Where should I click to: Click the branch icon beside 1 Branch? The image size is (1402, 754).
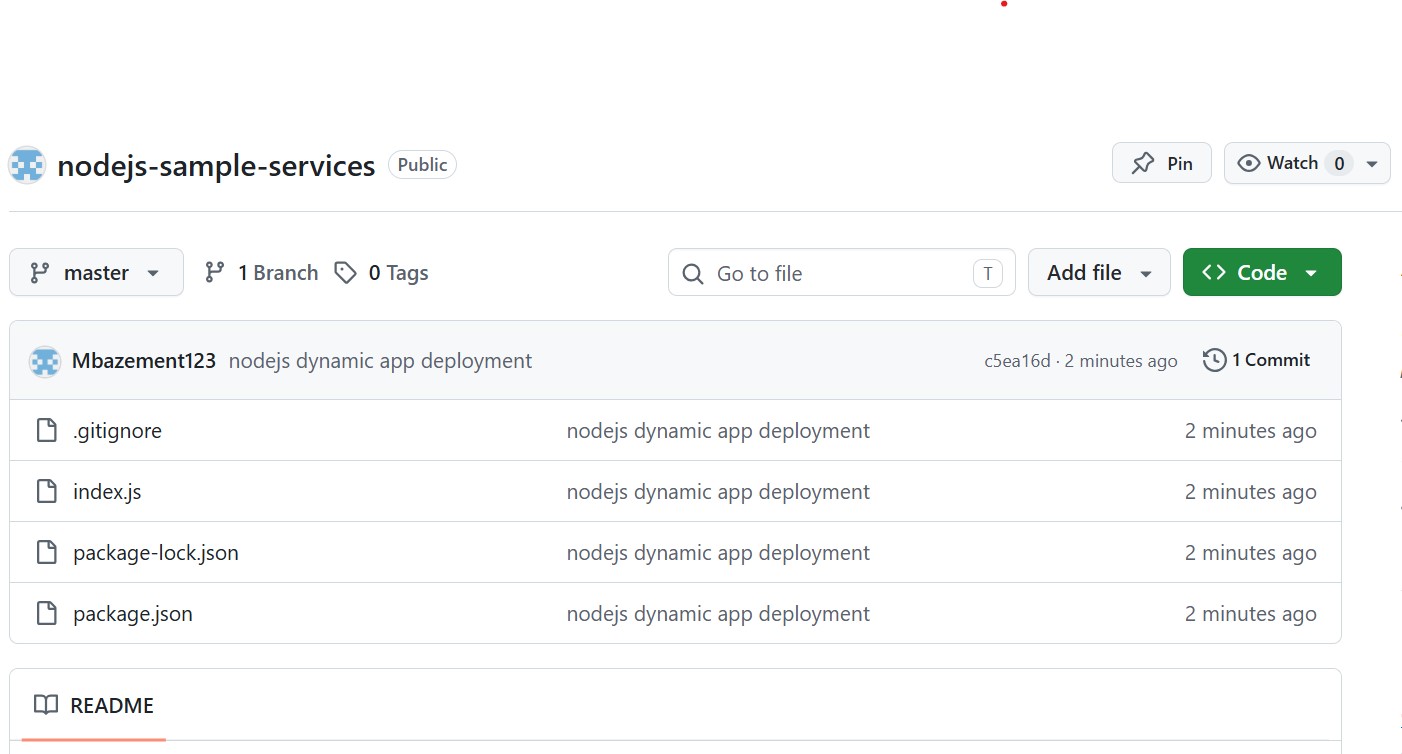(214, 273)
